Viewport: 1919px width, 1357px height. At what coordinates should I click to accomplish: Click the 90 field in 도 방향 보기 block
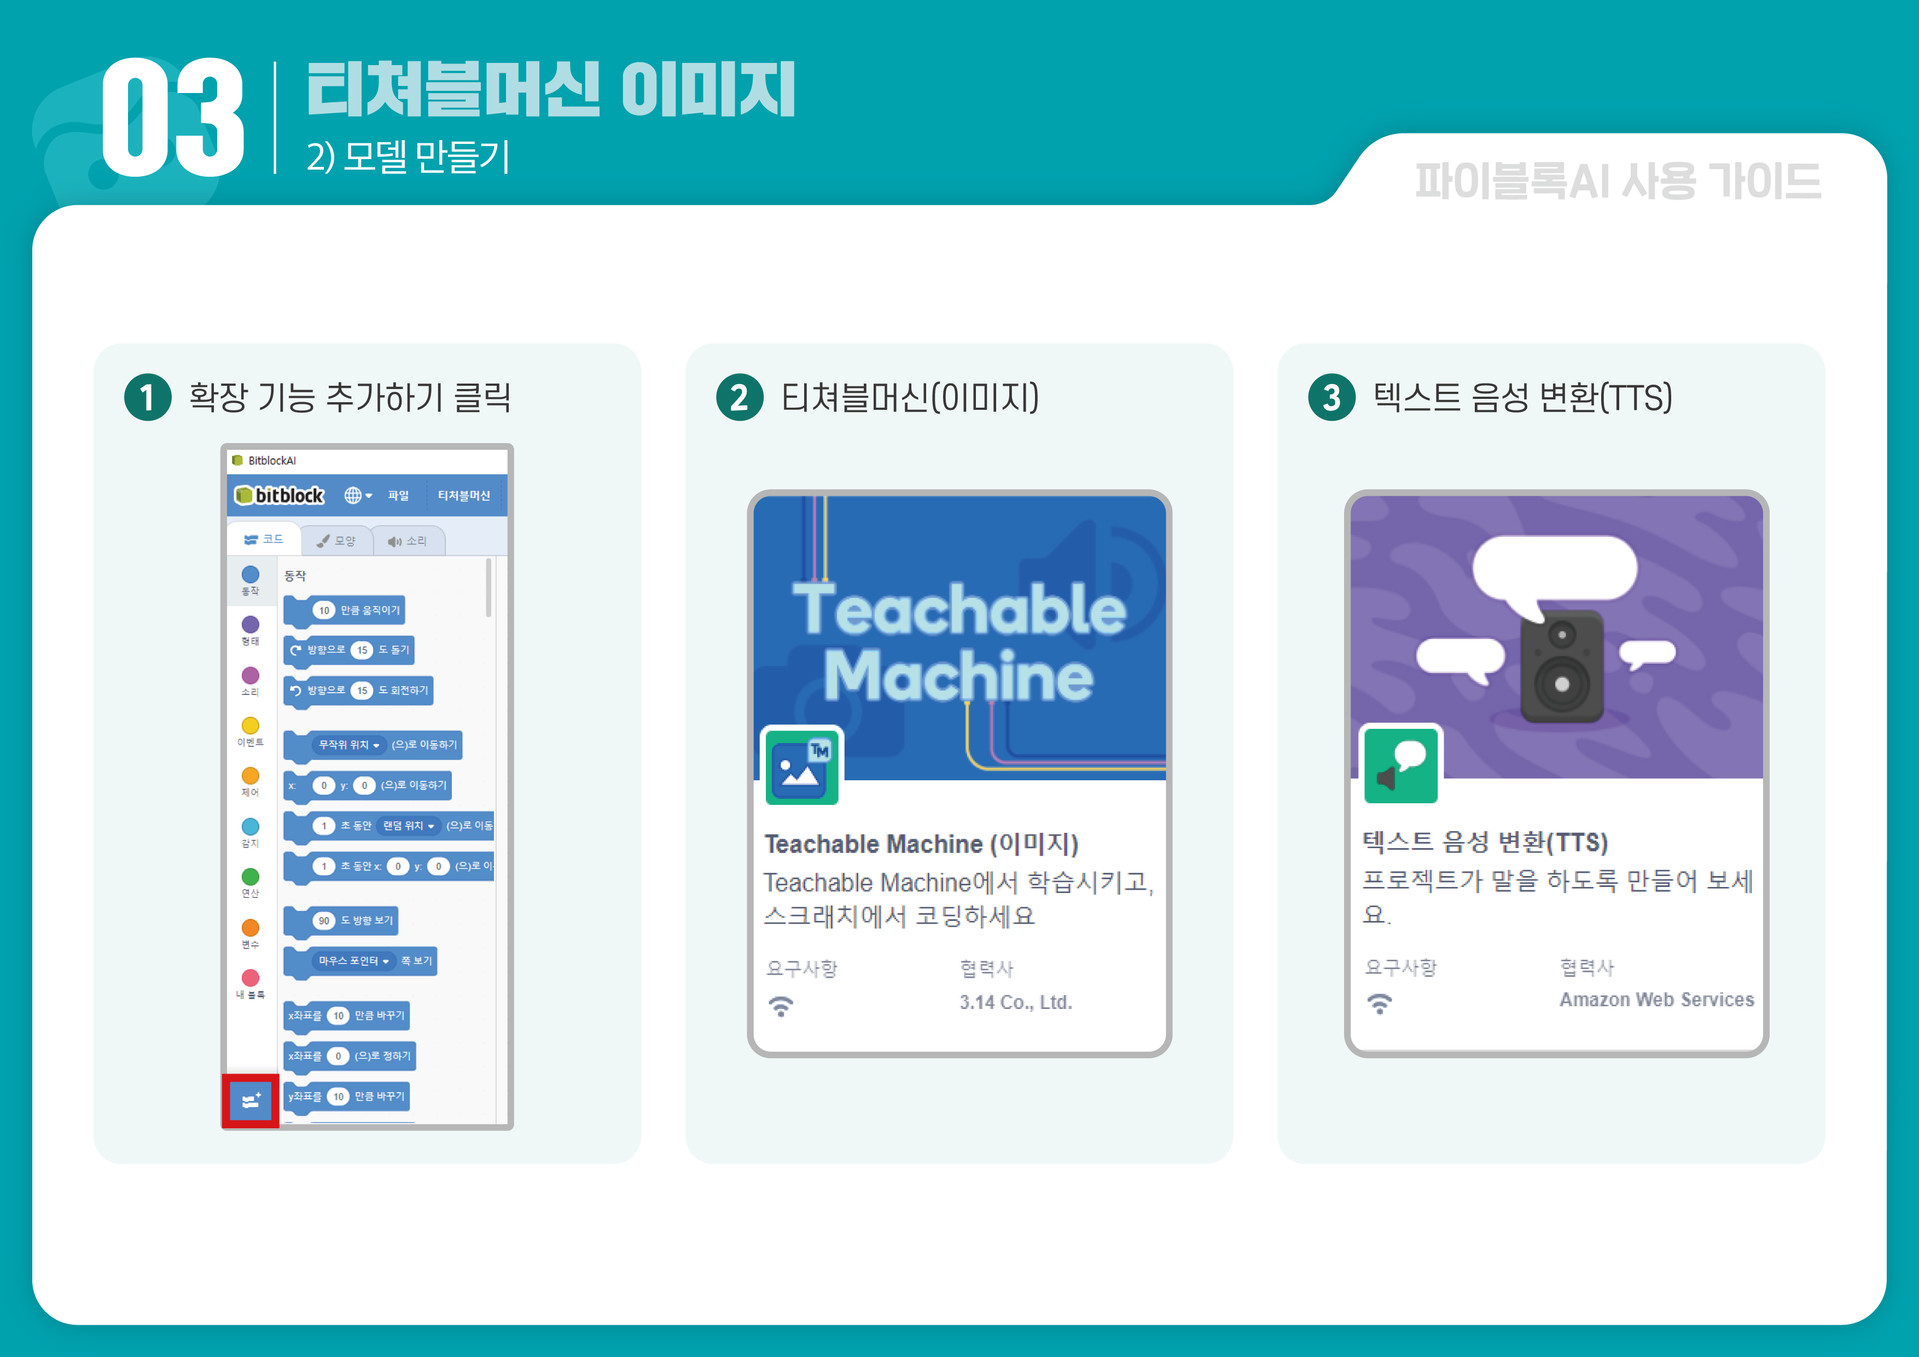[324, 921]
